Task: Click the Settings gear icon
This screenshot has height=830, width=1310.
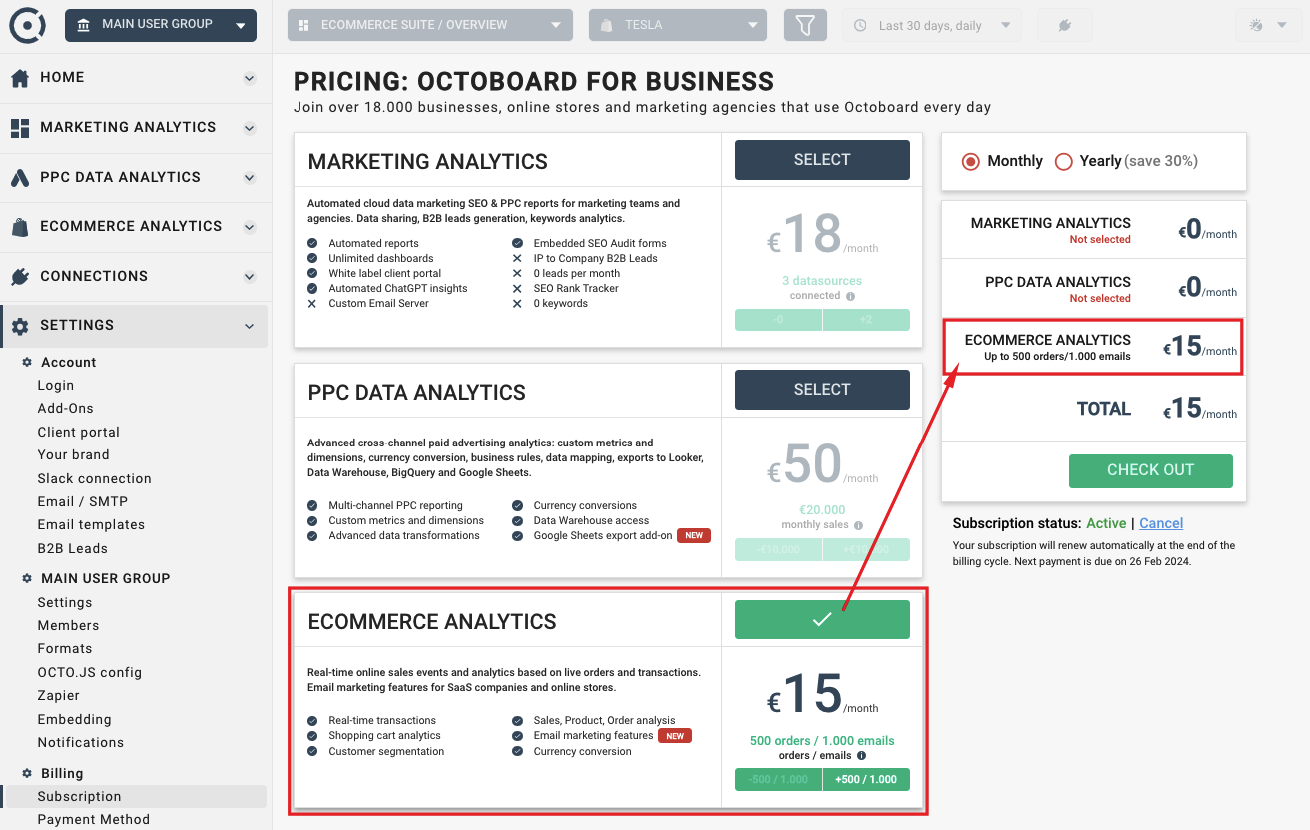Action: coord(19,326)
